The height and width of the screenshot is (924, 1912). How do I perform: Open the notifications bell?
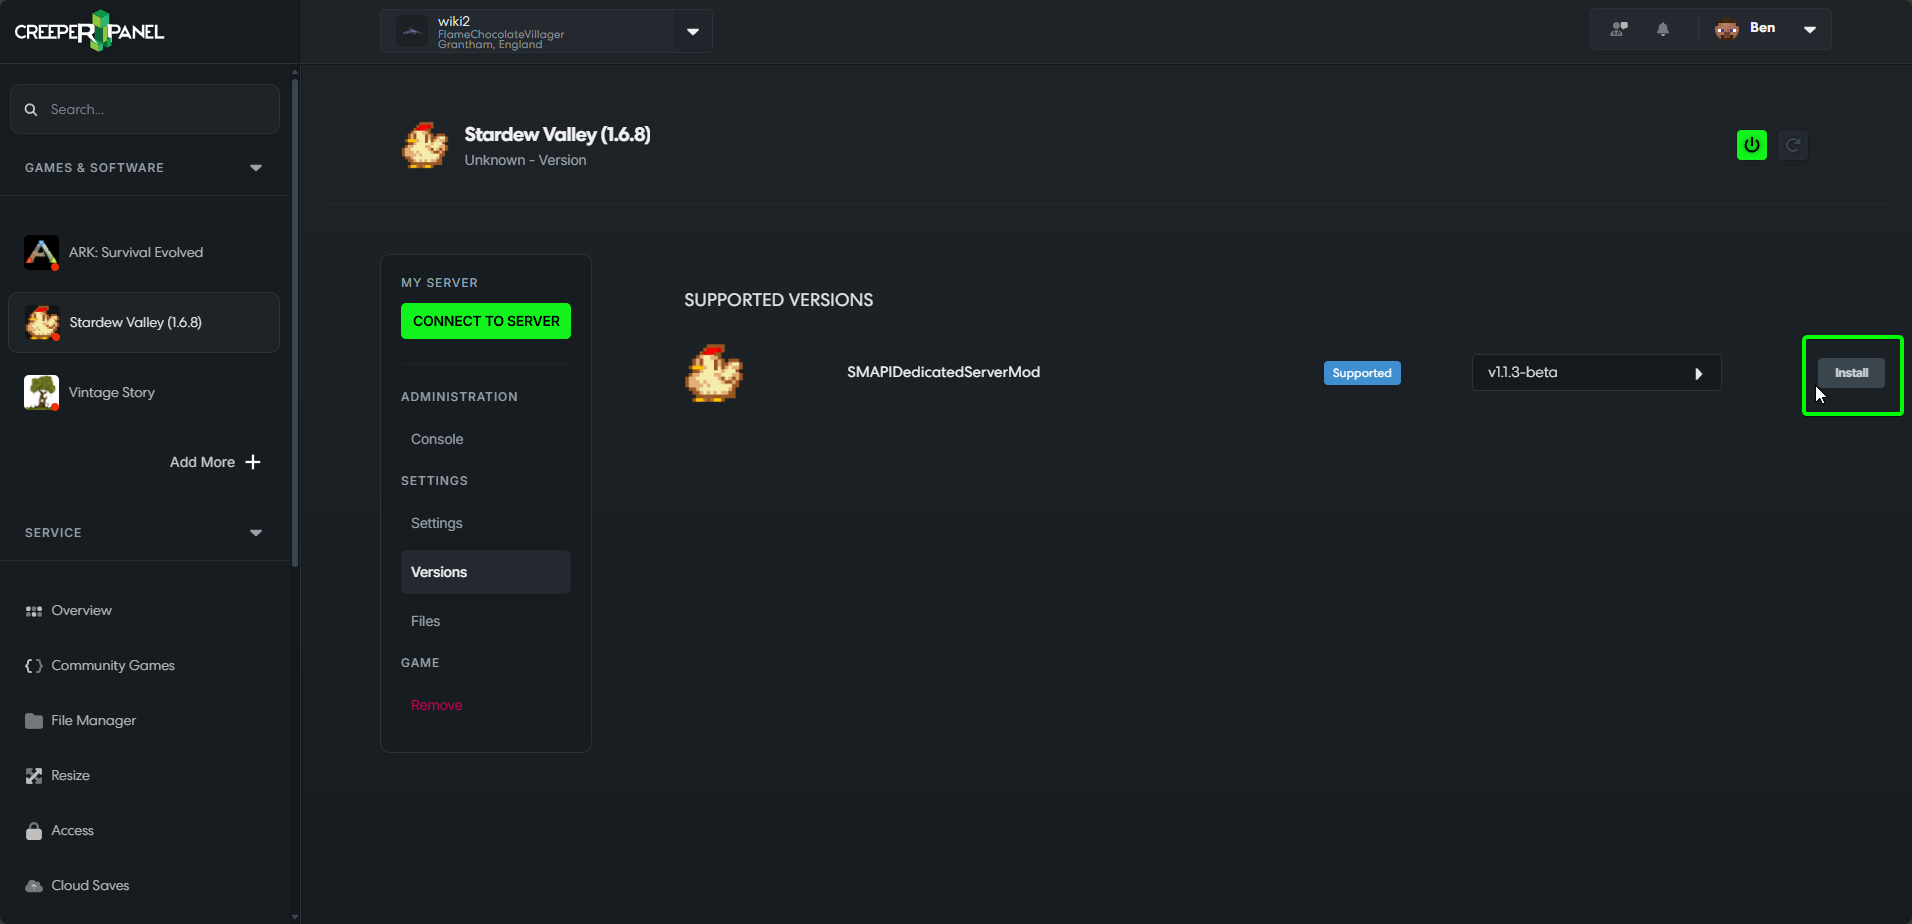1663,29
